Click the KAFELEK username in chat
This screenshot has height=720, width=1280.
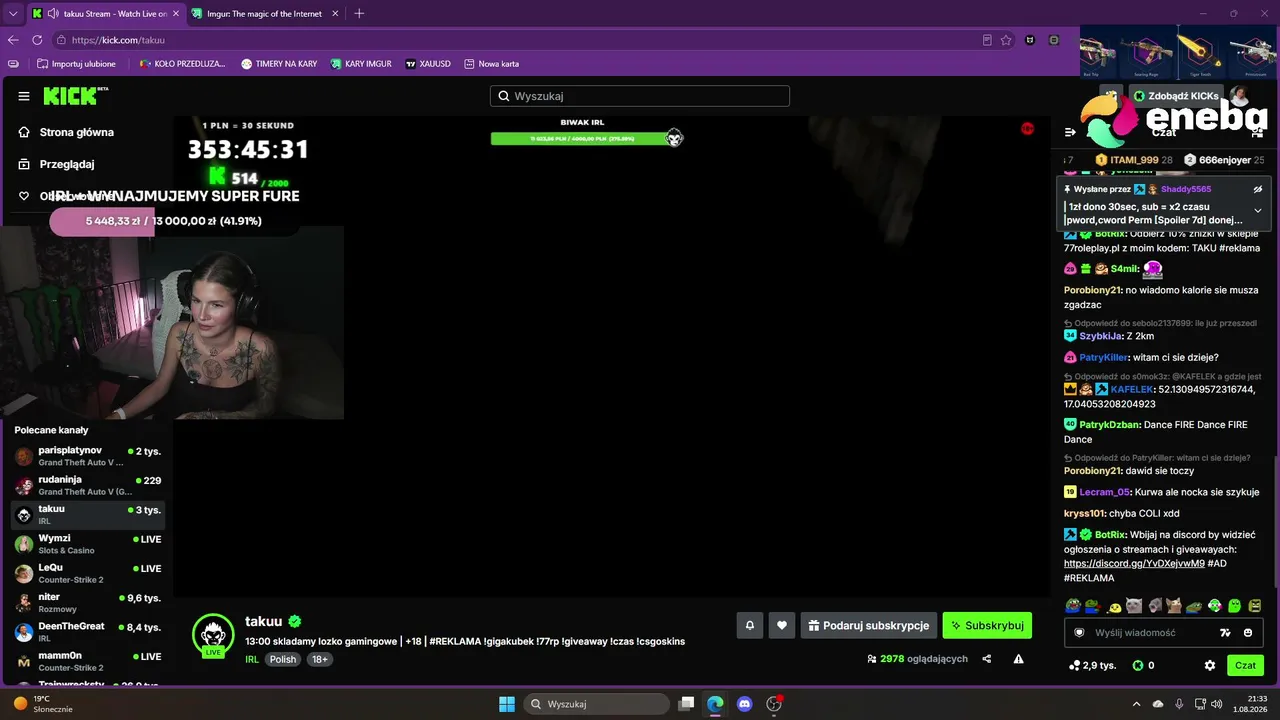tap(1131, 389)
